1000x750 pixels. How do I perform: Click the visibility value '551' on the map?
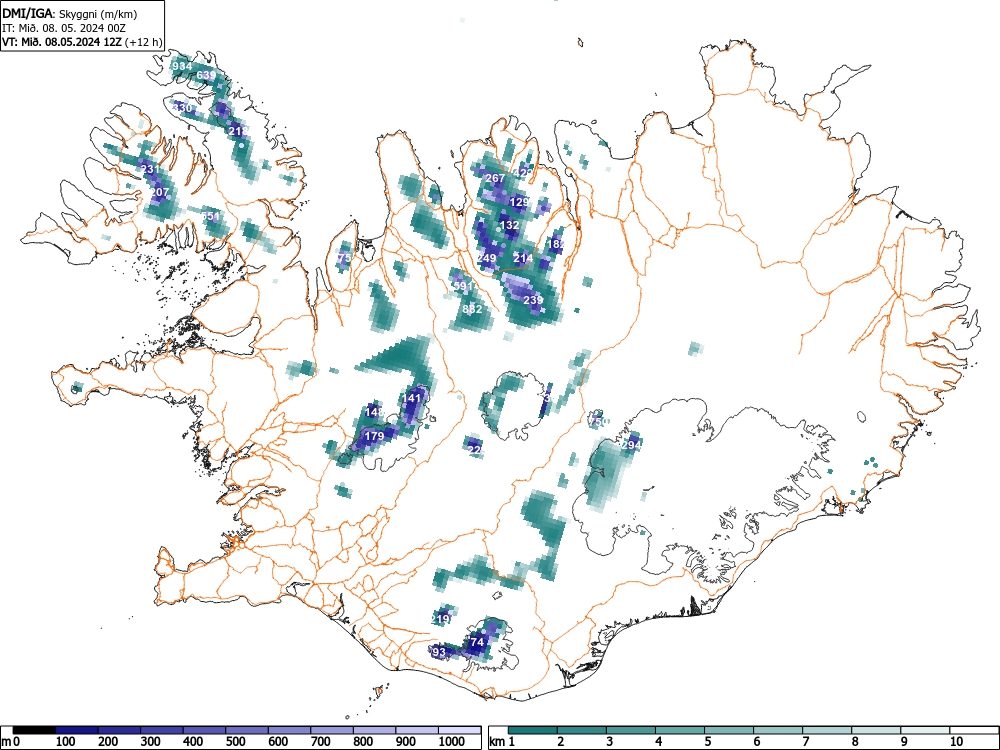tap(210, 216)
